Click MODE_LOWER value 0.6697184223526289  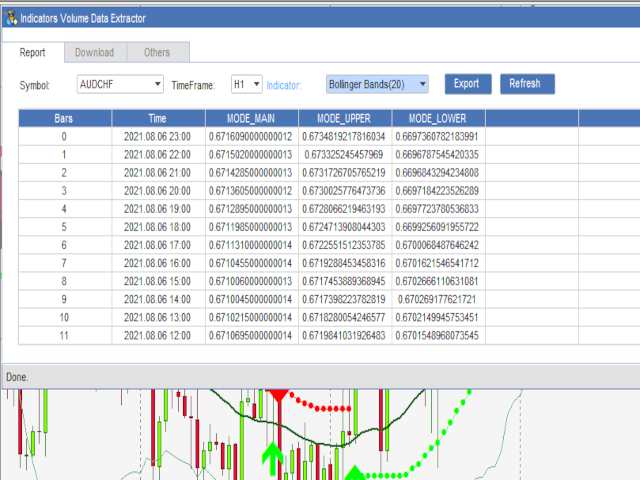click(437, 191)
